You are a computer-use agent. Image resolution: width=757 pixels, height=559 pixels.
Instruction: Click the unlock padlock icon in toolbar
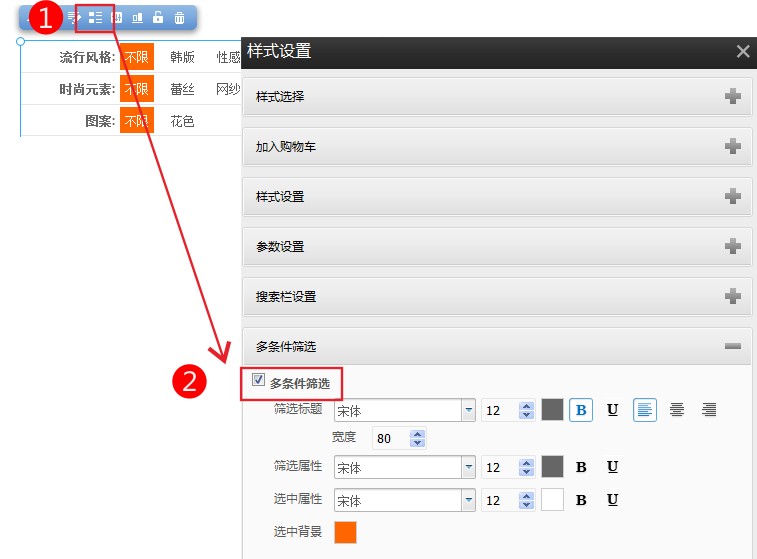(x=158, y=17)
